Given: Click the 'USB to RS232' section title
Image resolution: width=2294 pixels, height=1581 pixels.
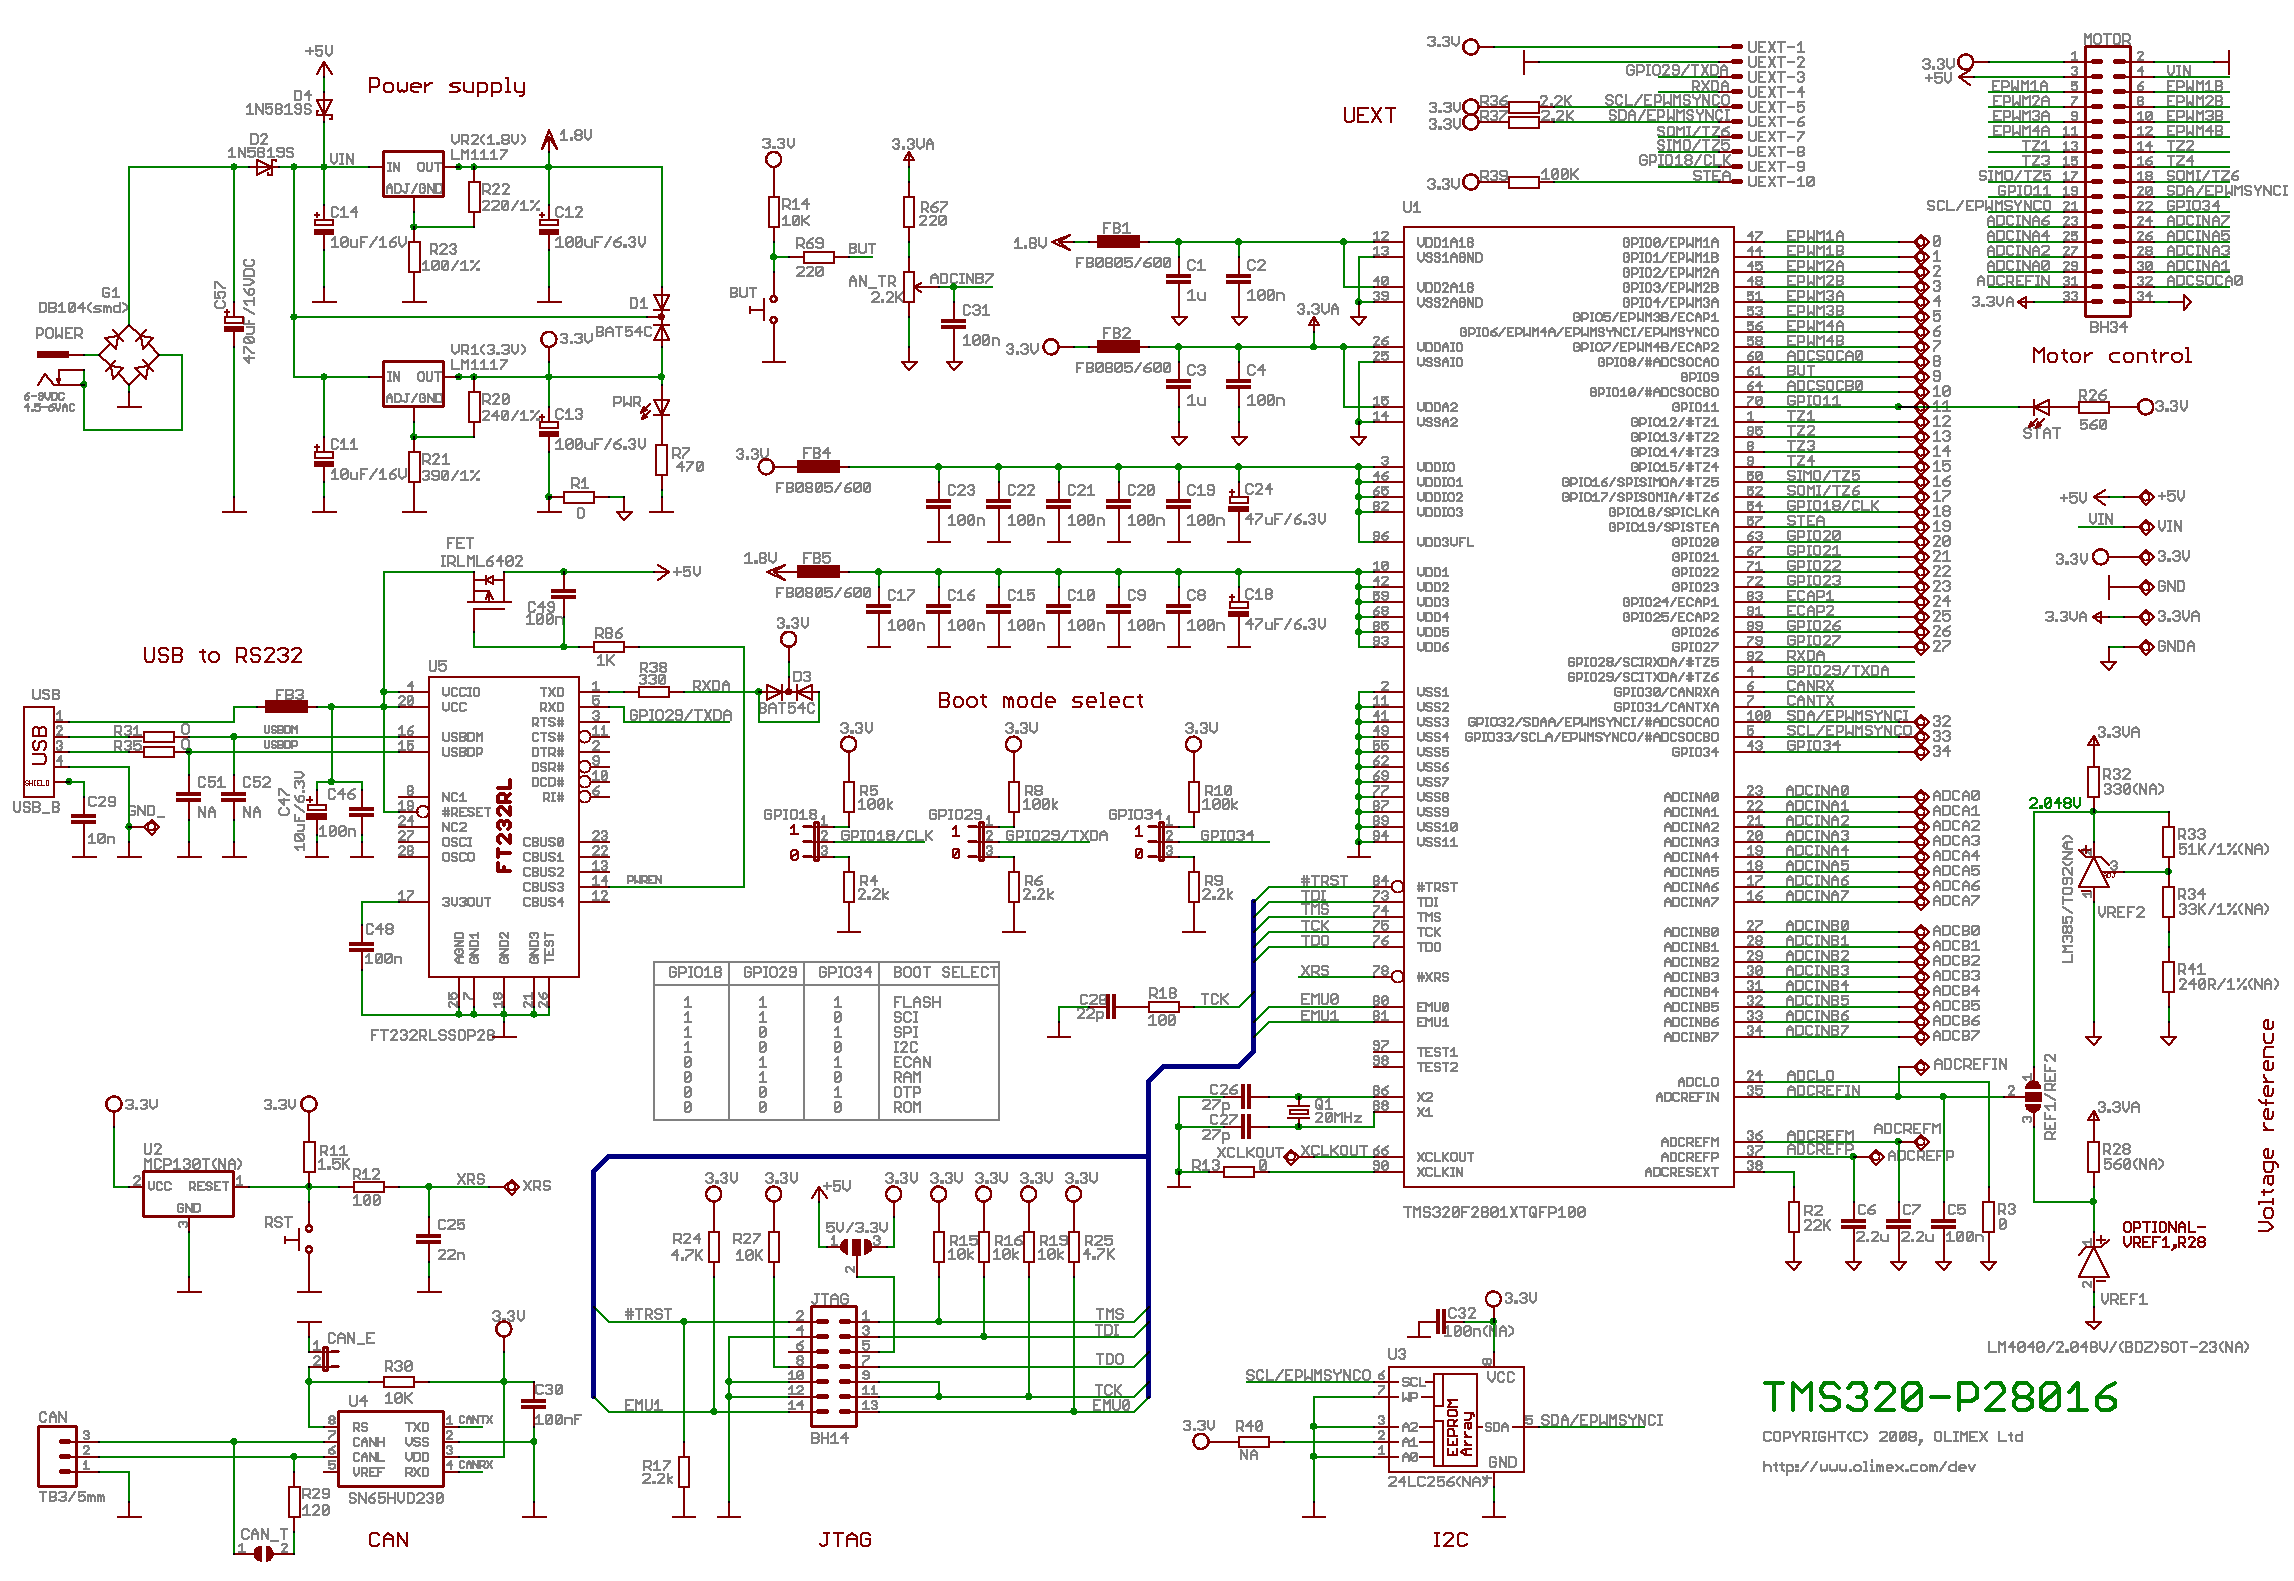Looking at the screenshot, I should 223,655.
